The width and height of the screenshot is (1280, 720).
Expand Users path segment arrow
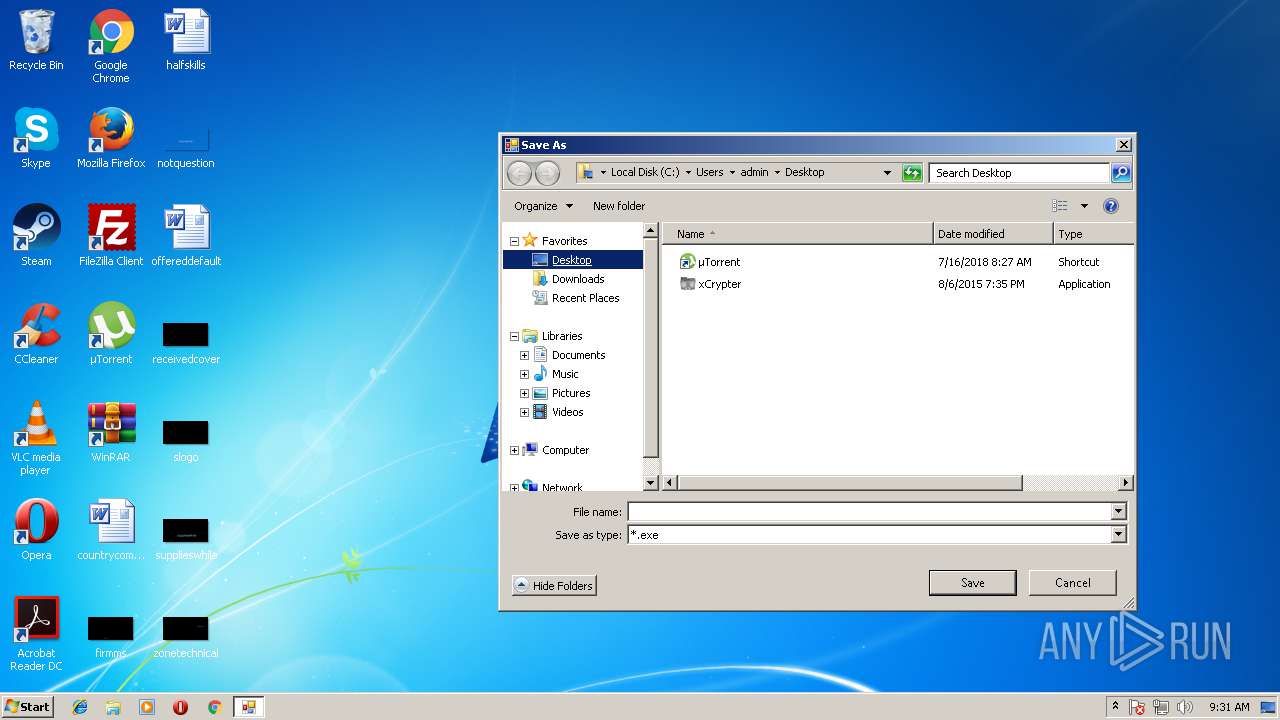[732, 173]
